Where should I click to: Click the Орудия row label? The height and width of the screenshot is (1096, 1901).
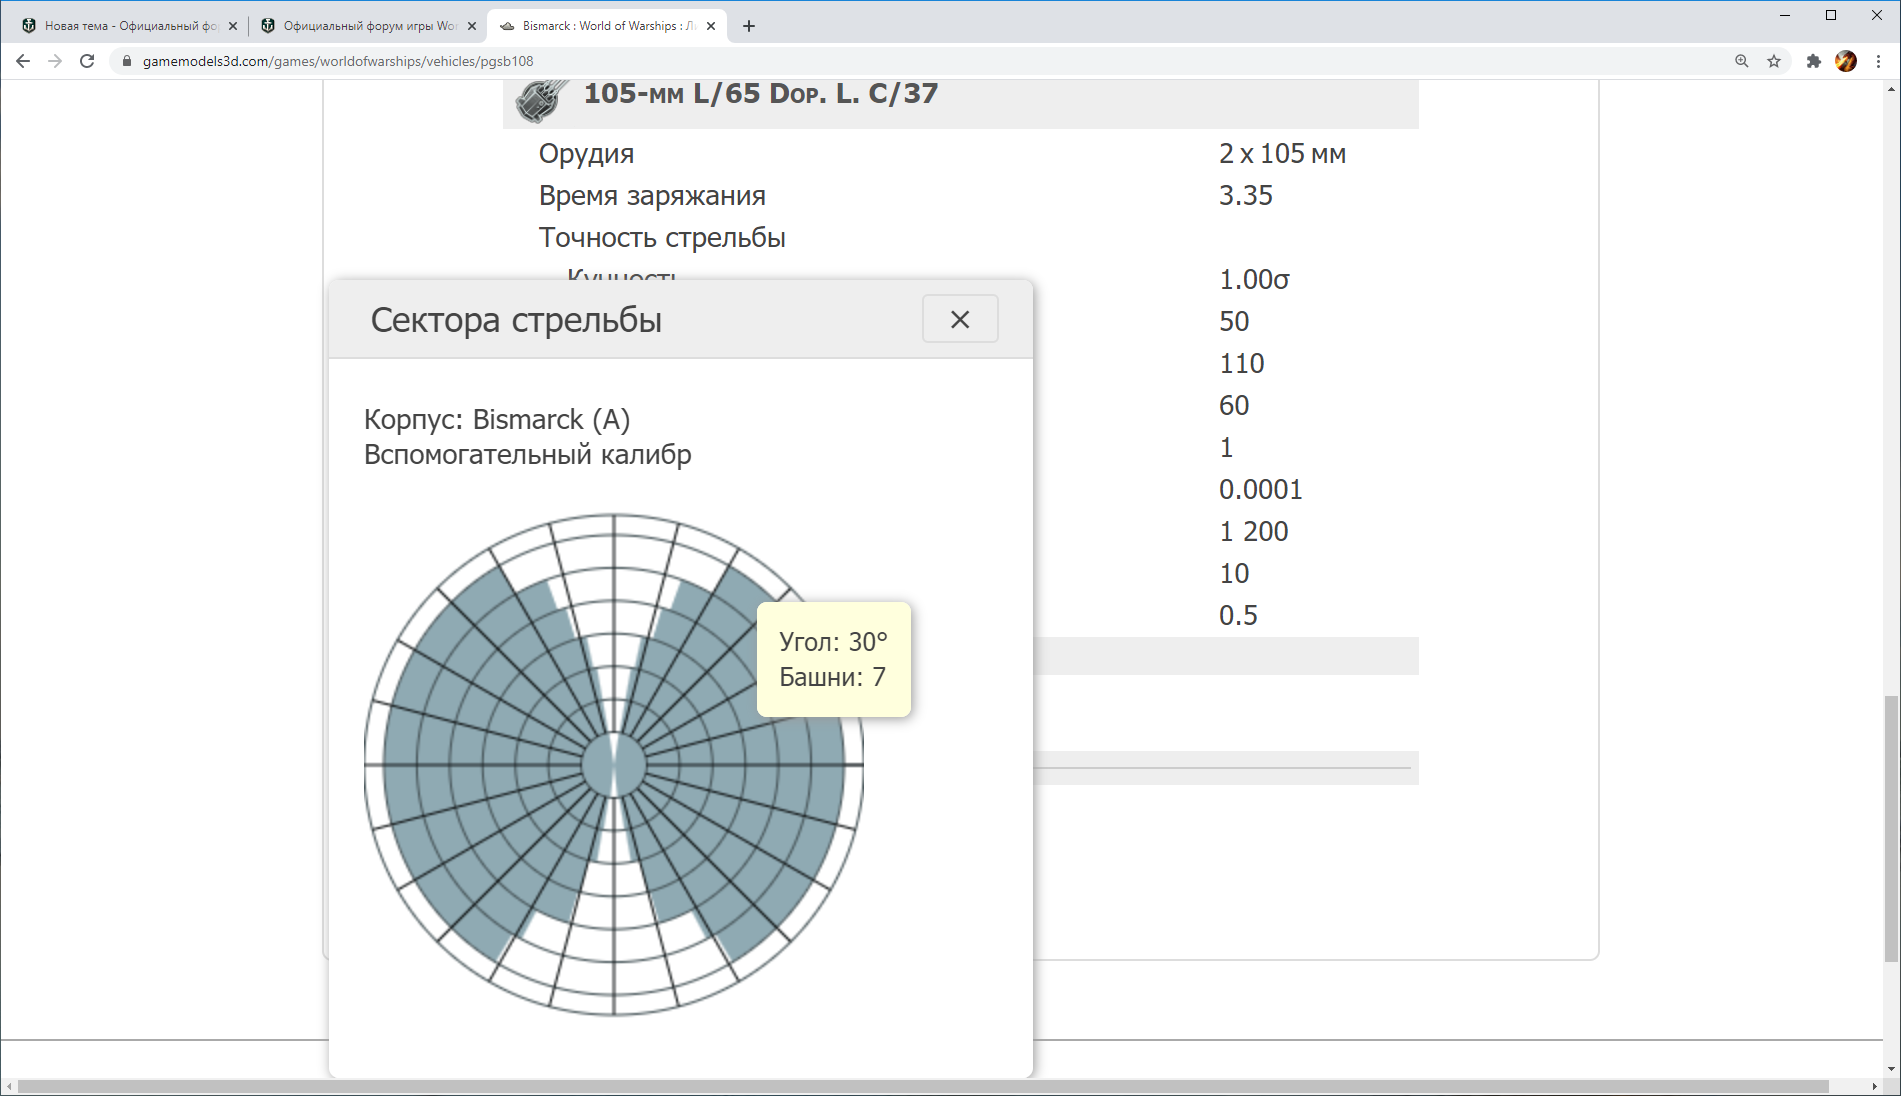click(586, 153)
